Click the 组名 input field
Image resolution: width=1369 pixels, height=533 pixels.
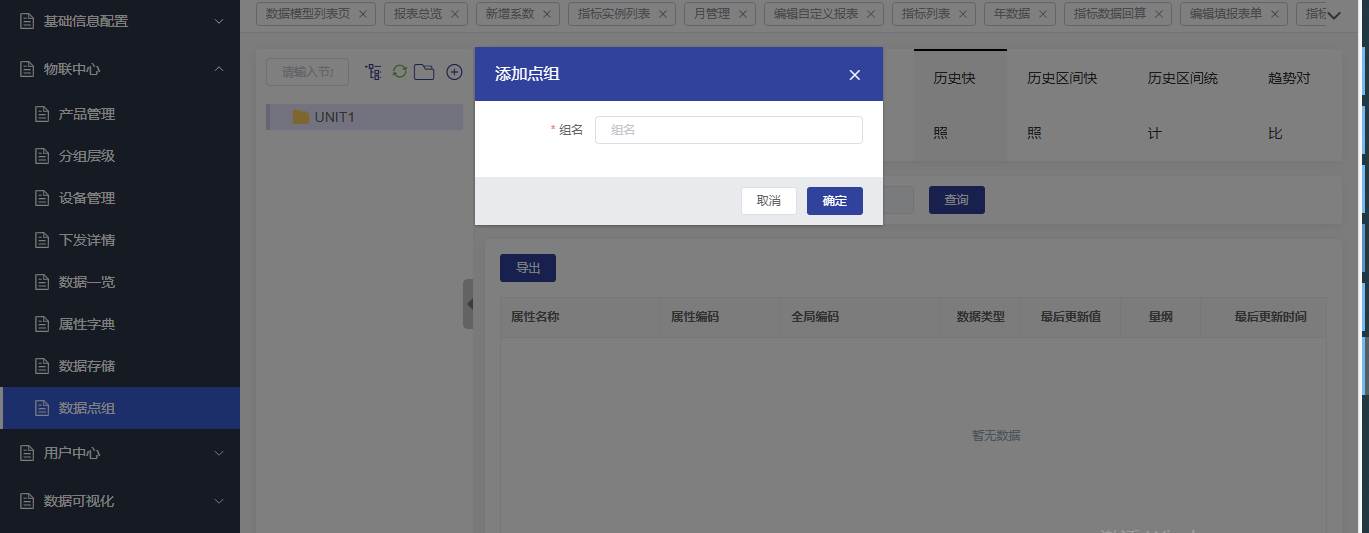(x=728, y=130)
